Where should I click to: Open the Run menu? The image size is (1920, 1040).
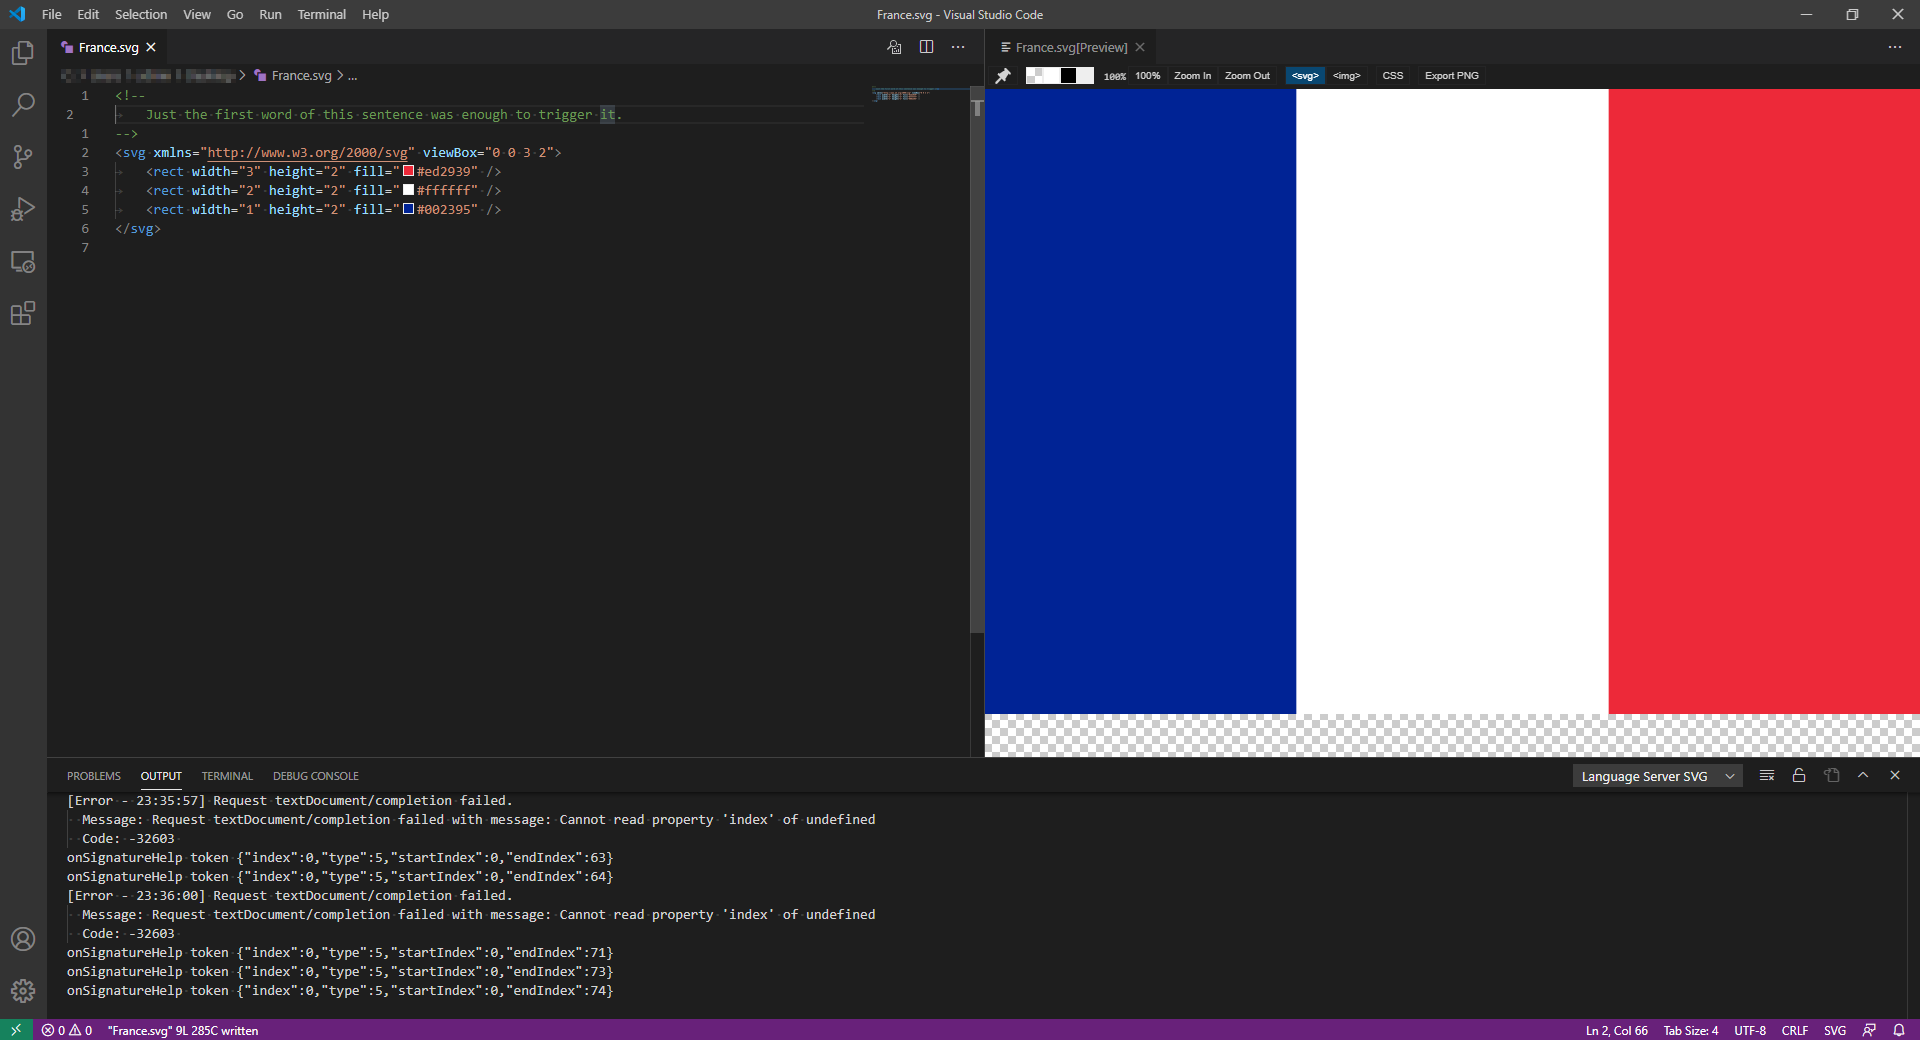click(x=270, y=14)
